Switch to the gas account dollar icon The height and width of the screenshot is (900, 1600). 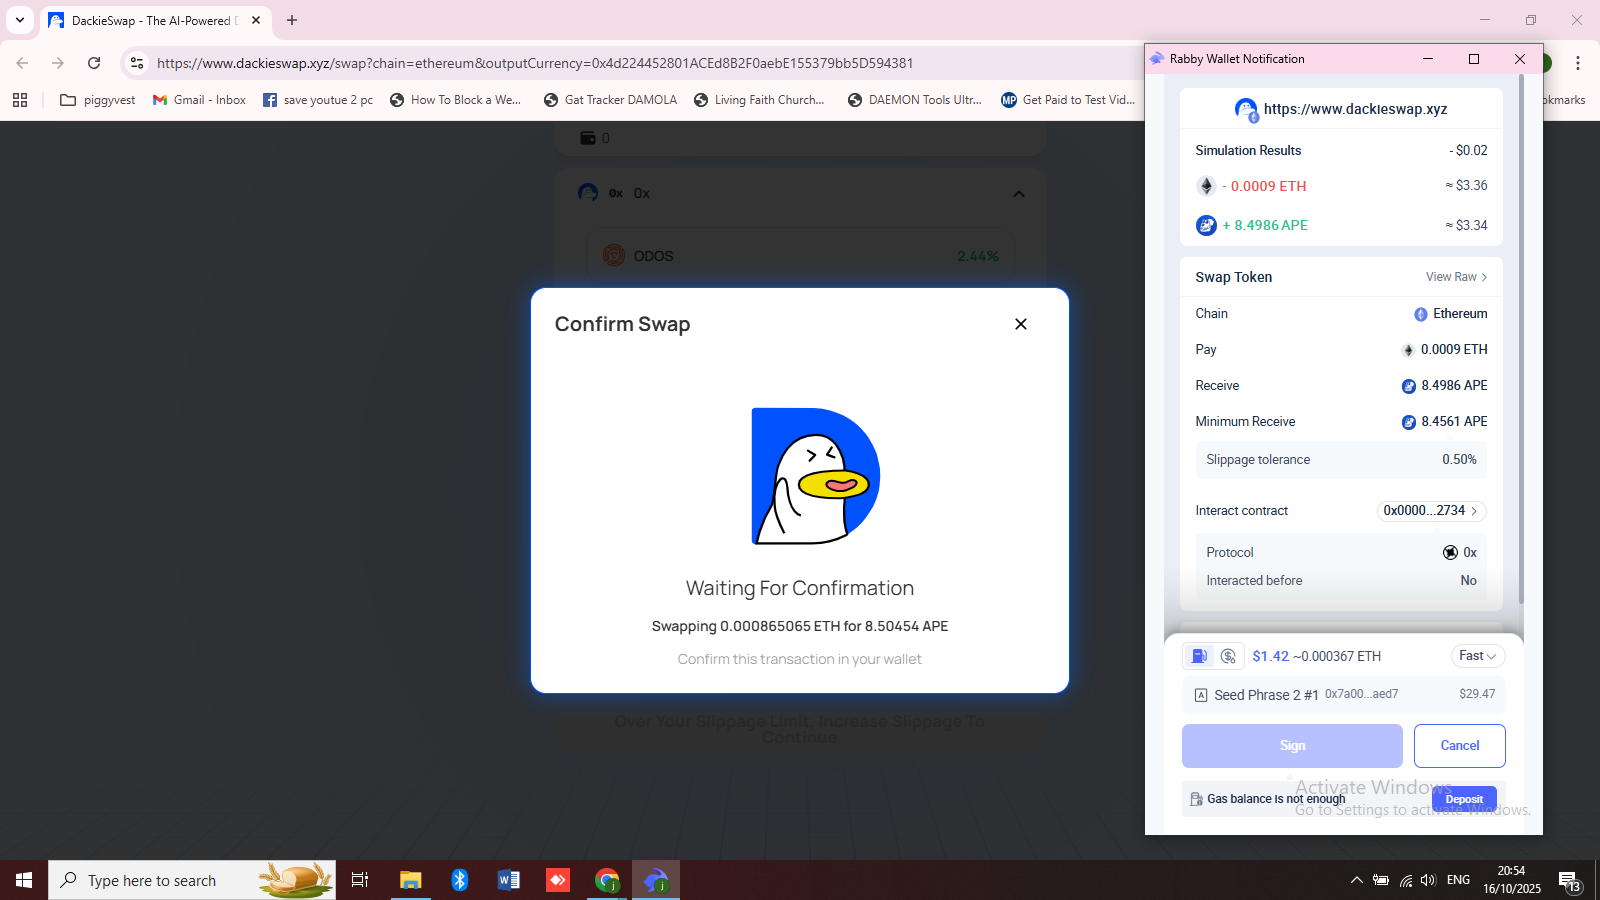[x=1229, y=656]
